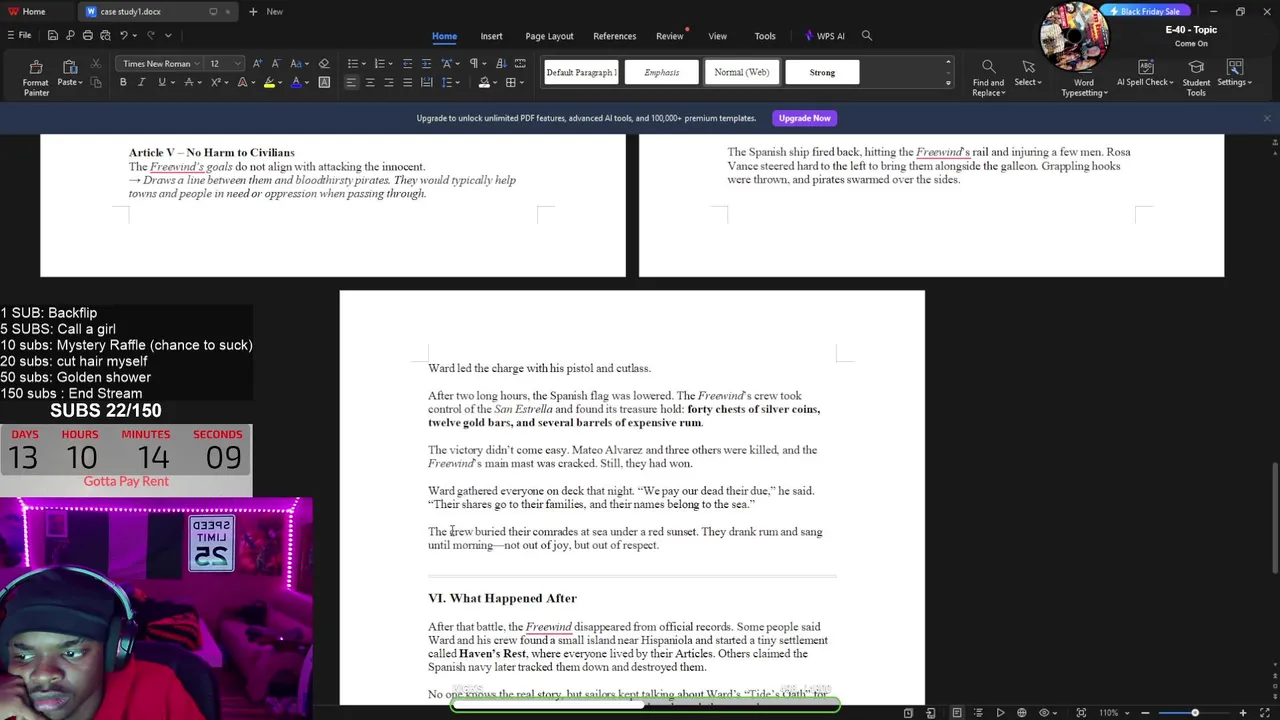
Task: Click the distributed alignment icon
Action: [x=426, y=82]
